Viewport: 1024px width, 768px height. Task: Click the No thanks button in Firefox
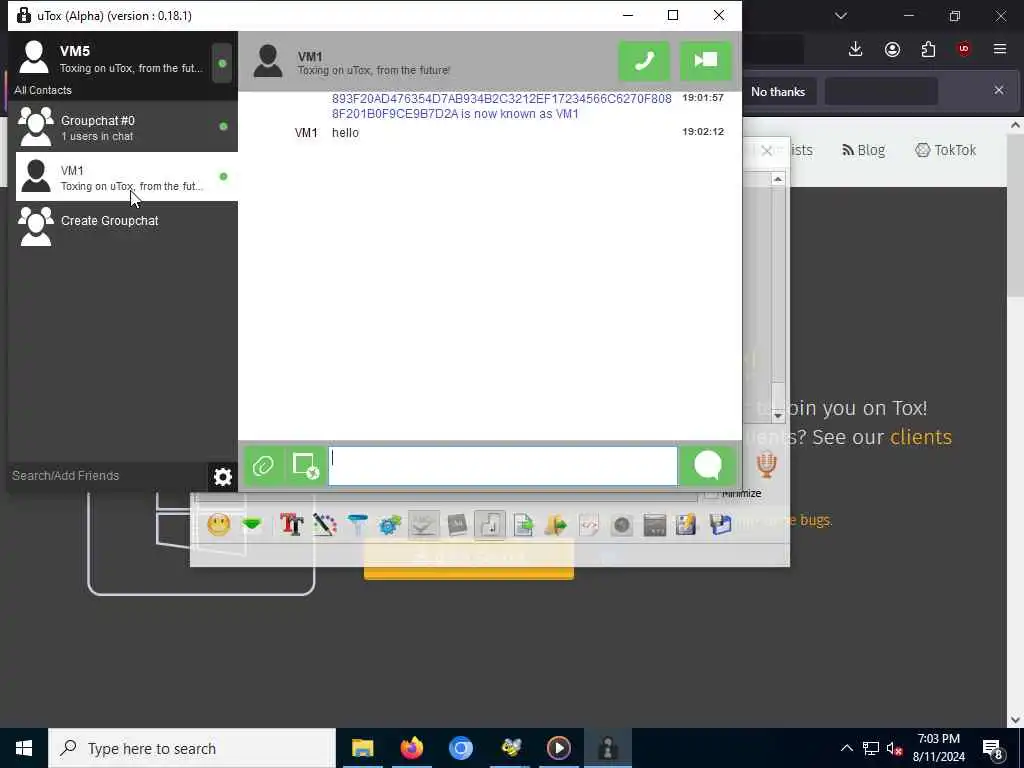[778, 91]
